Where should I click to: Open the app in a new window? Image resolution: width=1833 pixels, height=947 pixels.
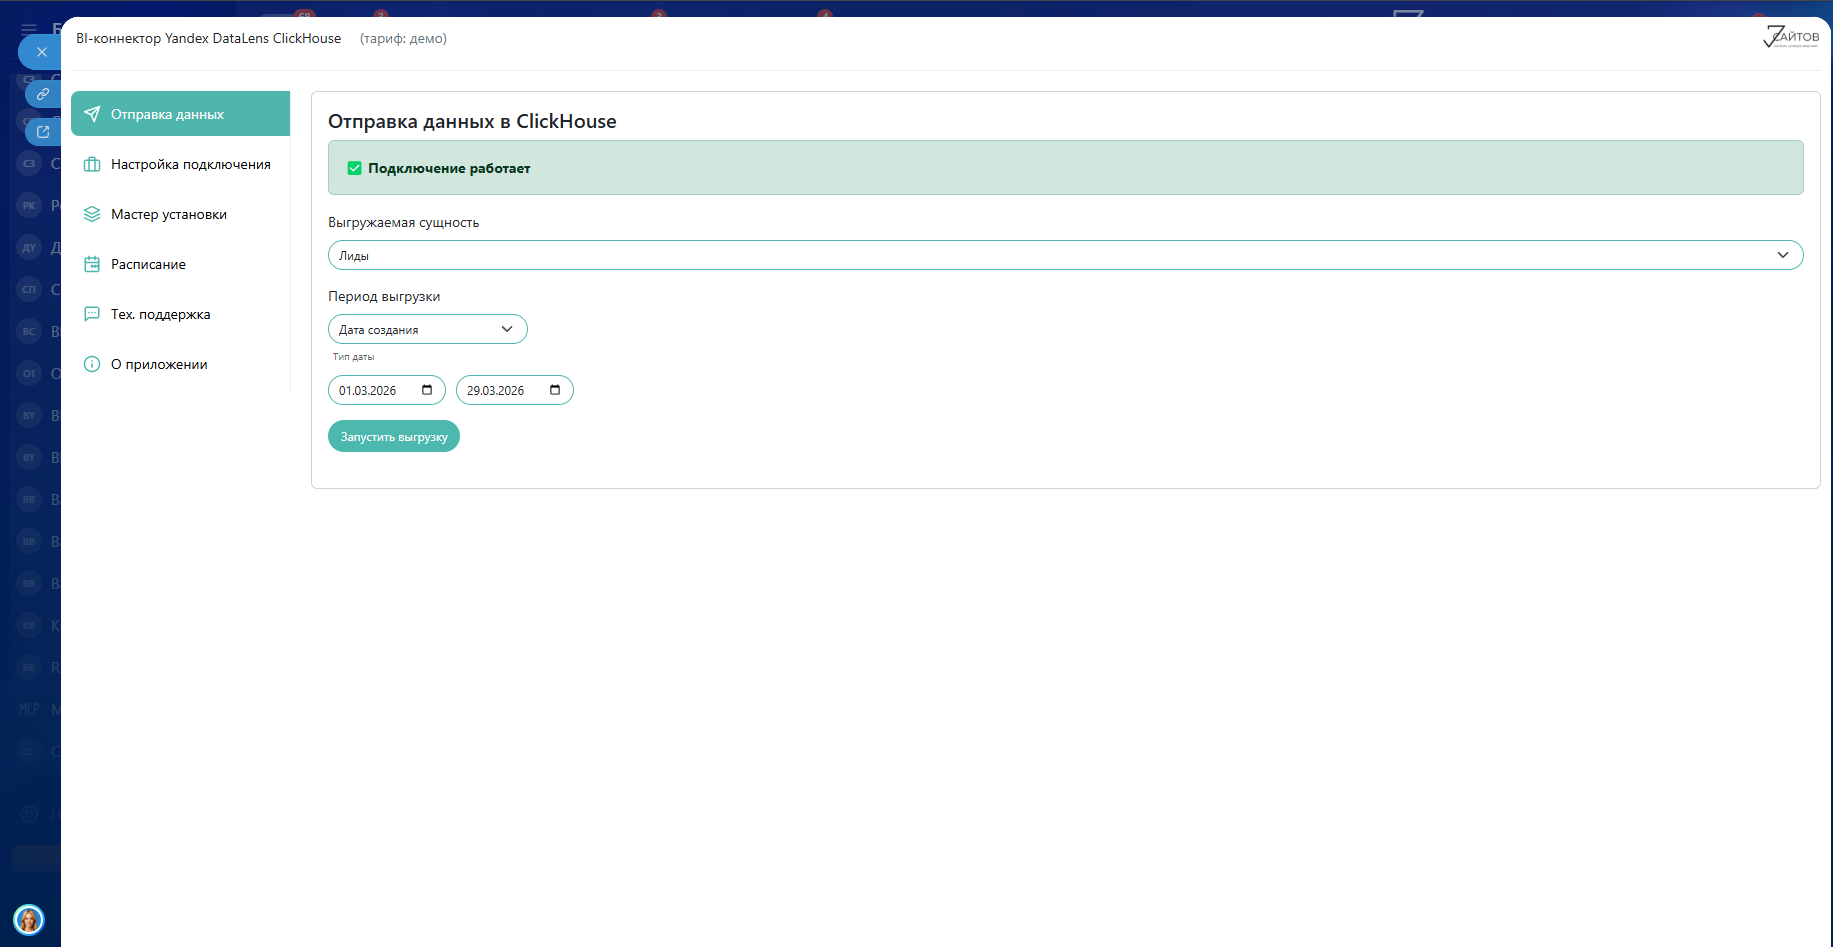click(x=43, y=131)
